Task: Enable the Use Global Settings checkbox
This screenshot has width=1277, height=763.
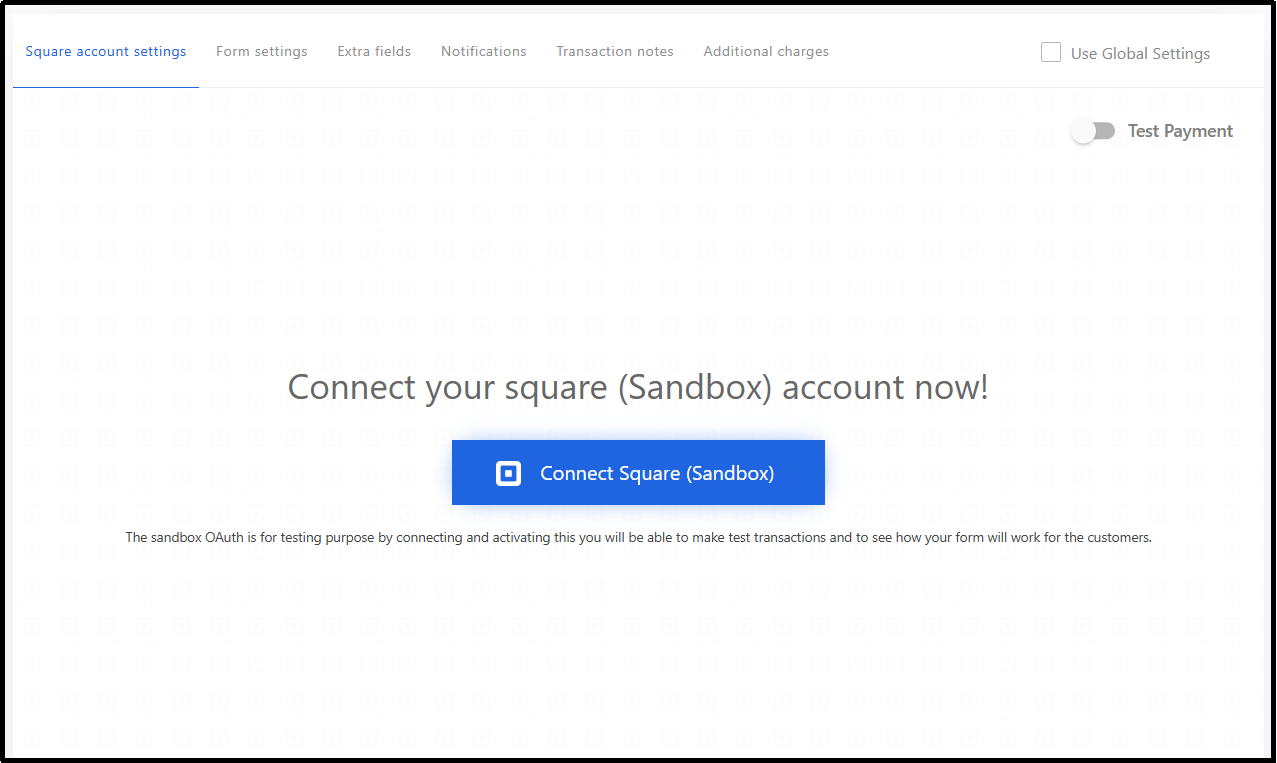Action: [x=1050, y=51]
